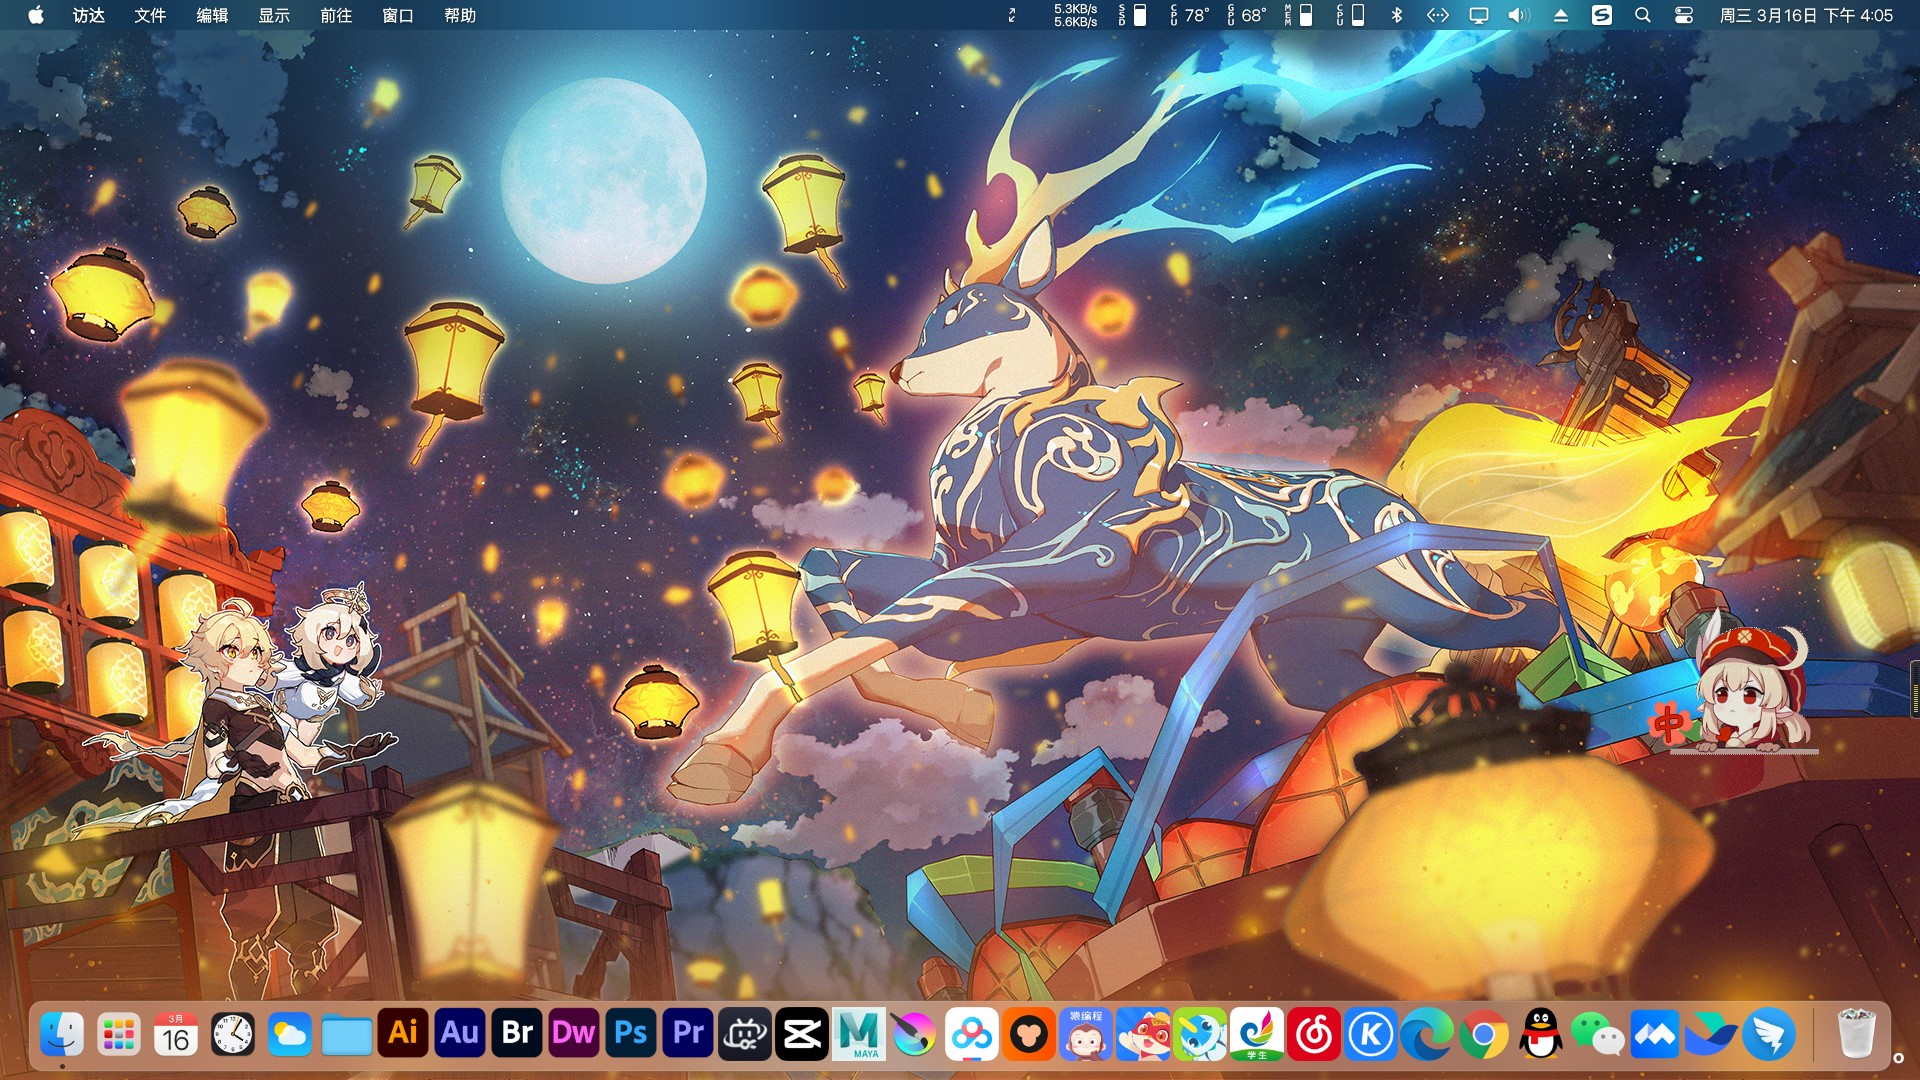Launch Google Chrome from the dock
Screen dimensions: 1920x1080
[x=1484, y=1034]
